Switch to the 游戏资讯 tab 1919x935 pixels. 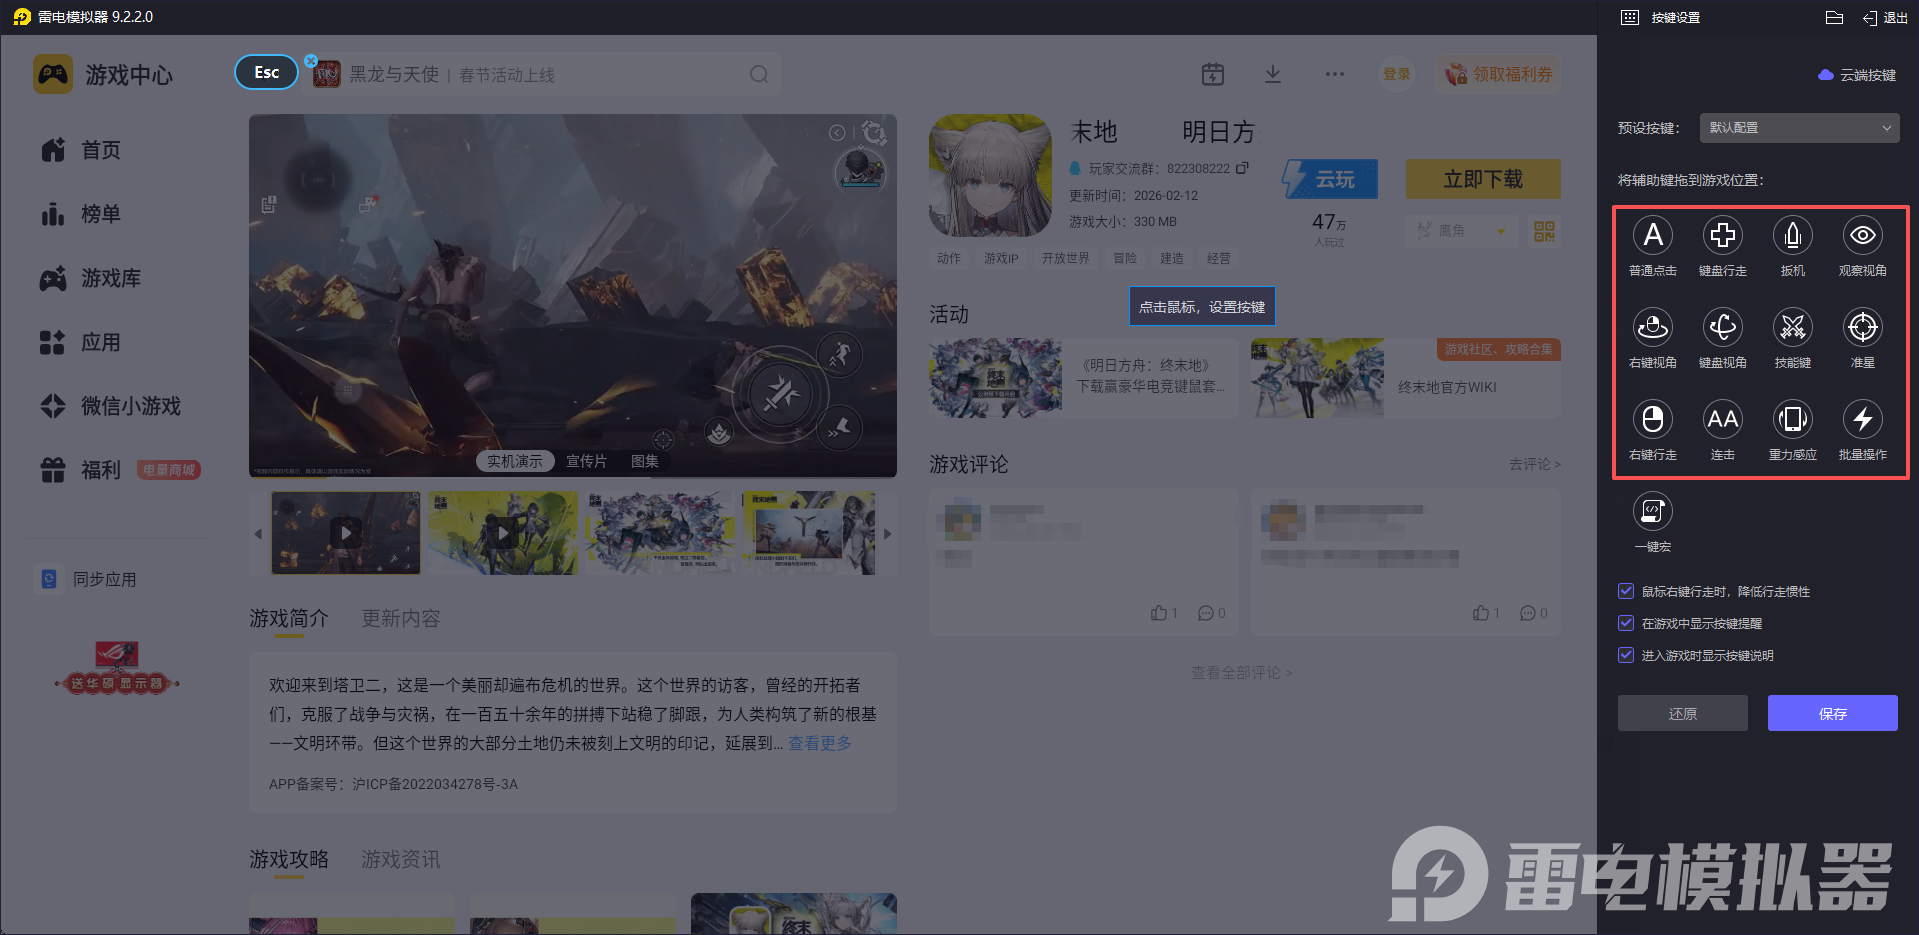[401, 860]
